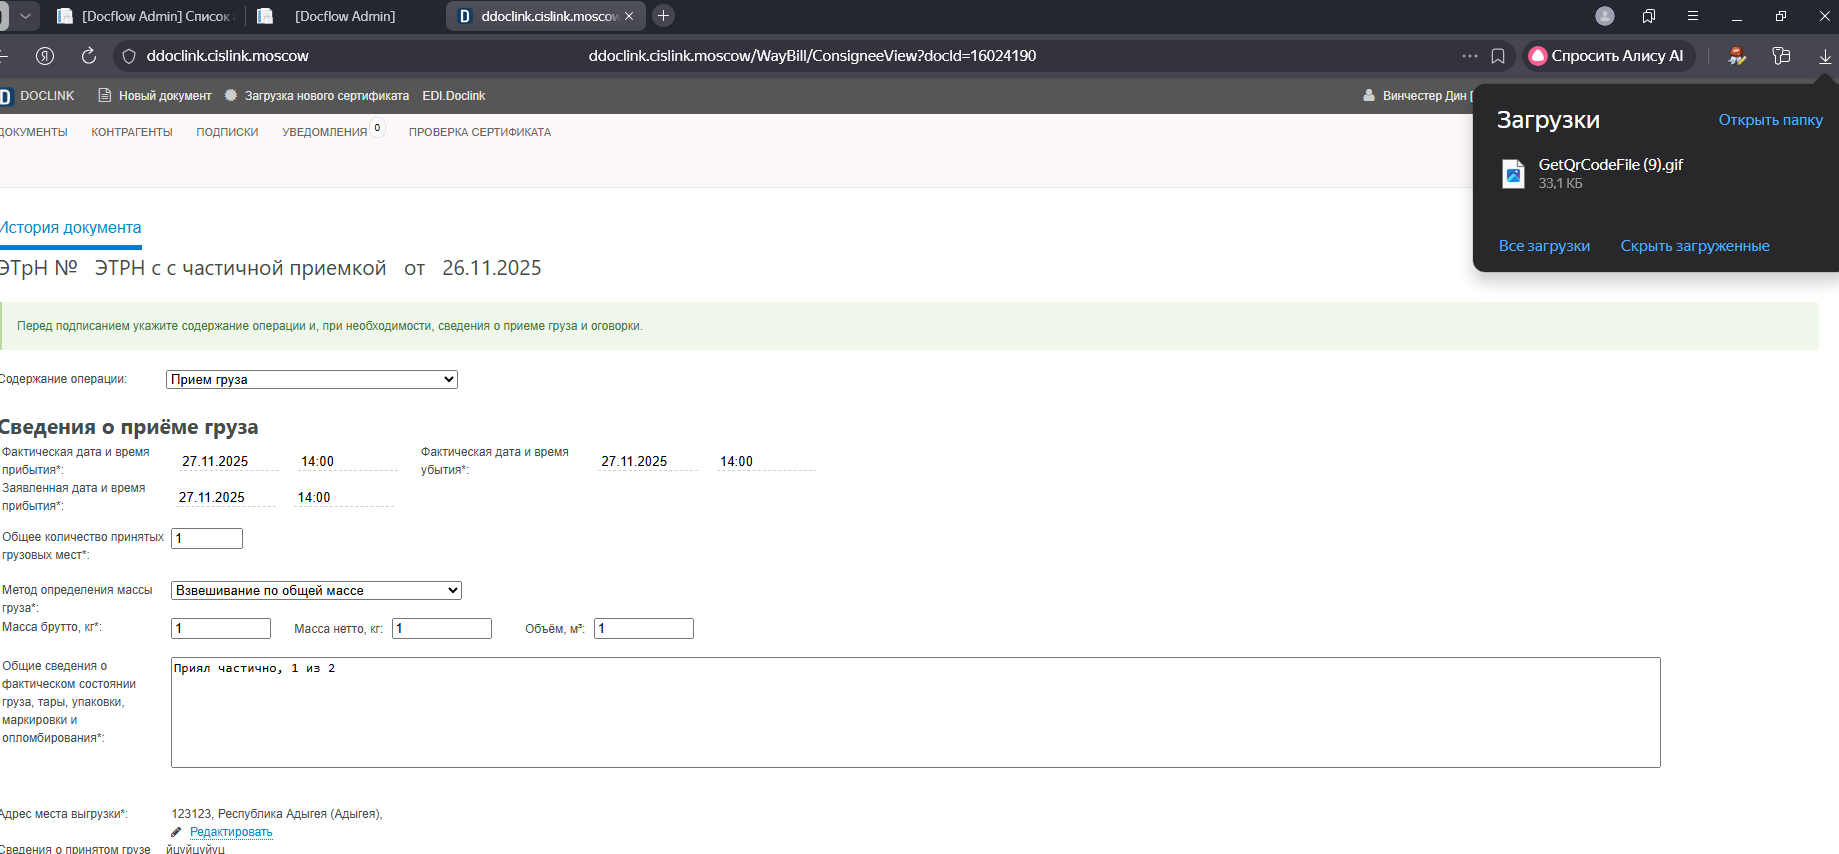The image size is (1839, 854).
Task: Click the Объём input field
Action: [644, 628]
